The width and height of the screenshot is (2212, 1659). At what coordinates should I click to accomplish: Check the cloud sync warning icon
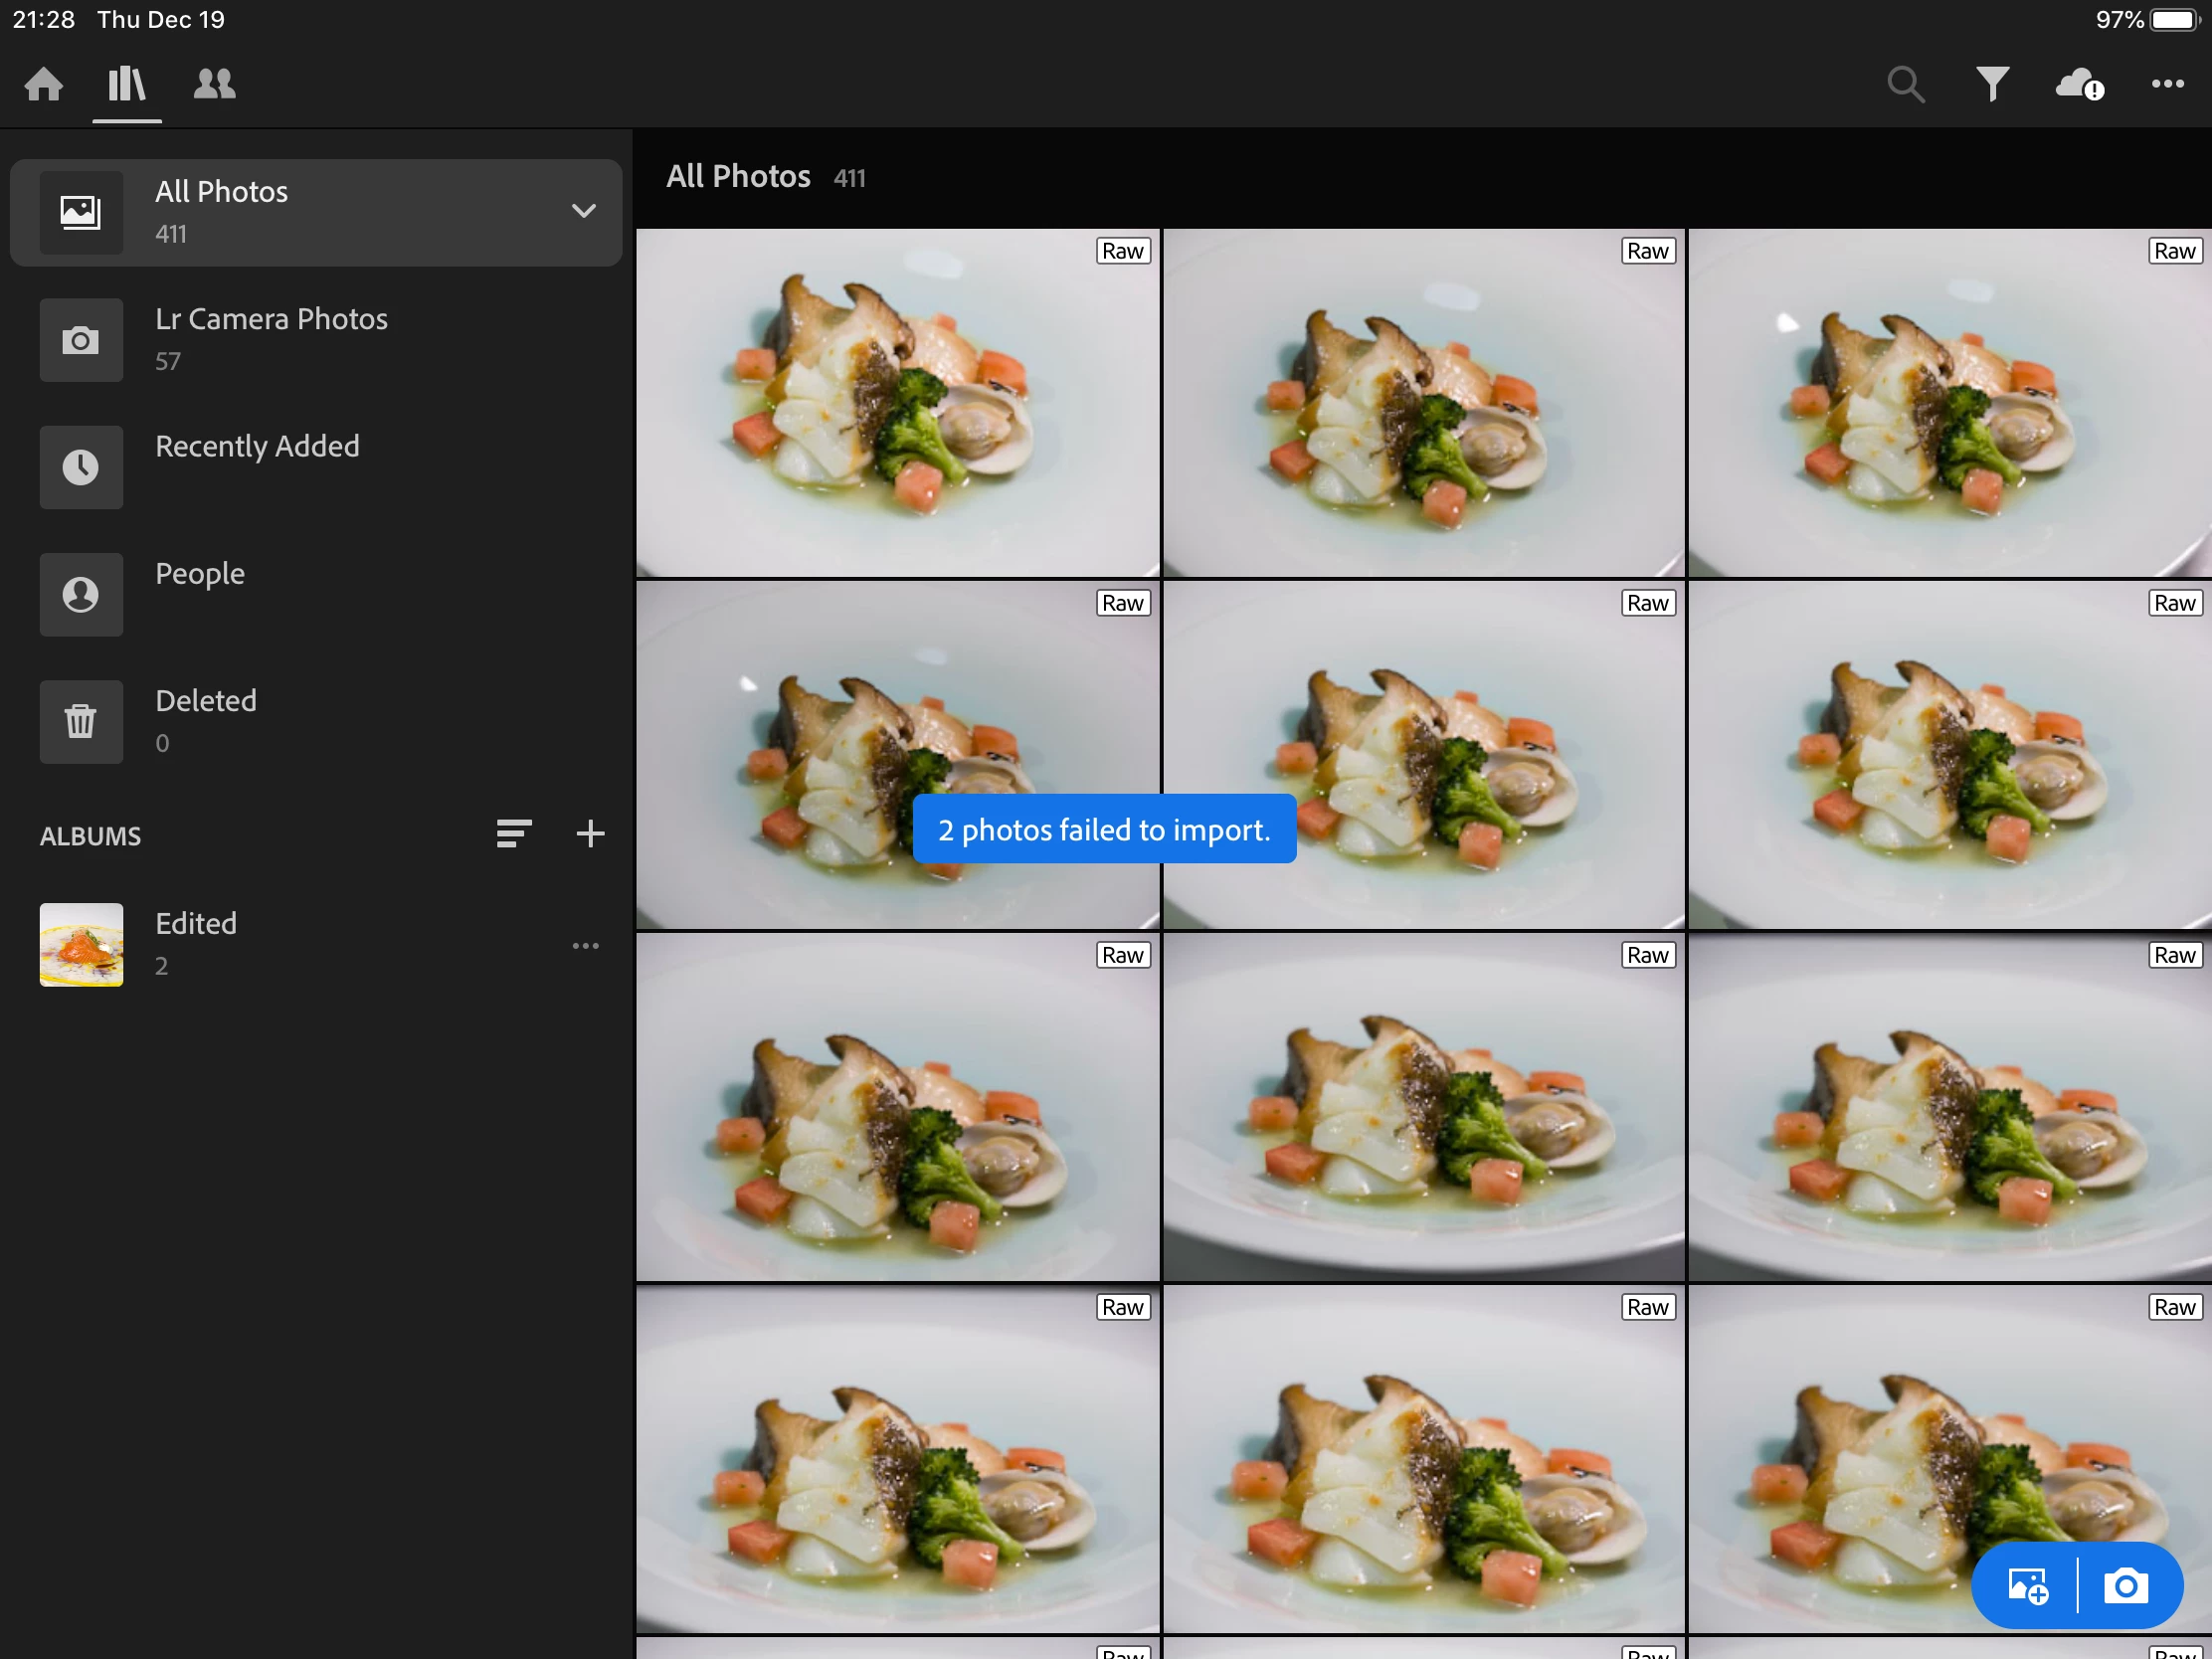[x=2079, y=85]
